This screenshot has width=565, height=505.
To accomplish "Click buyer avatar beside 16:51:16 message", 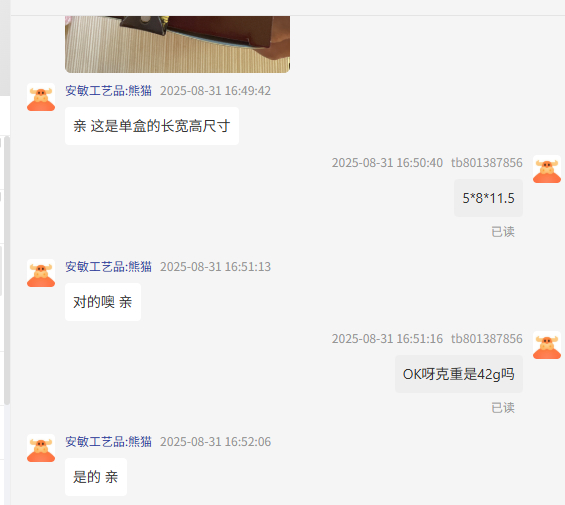I will 547,345.
